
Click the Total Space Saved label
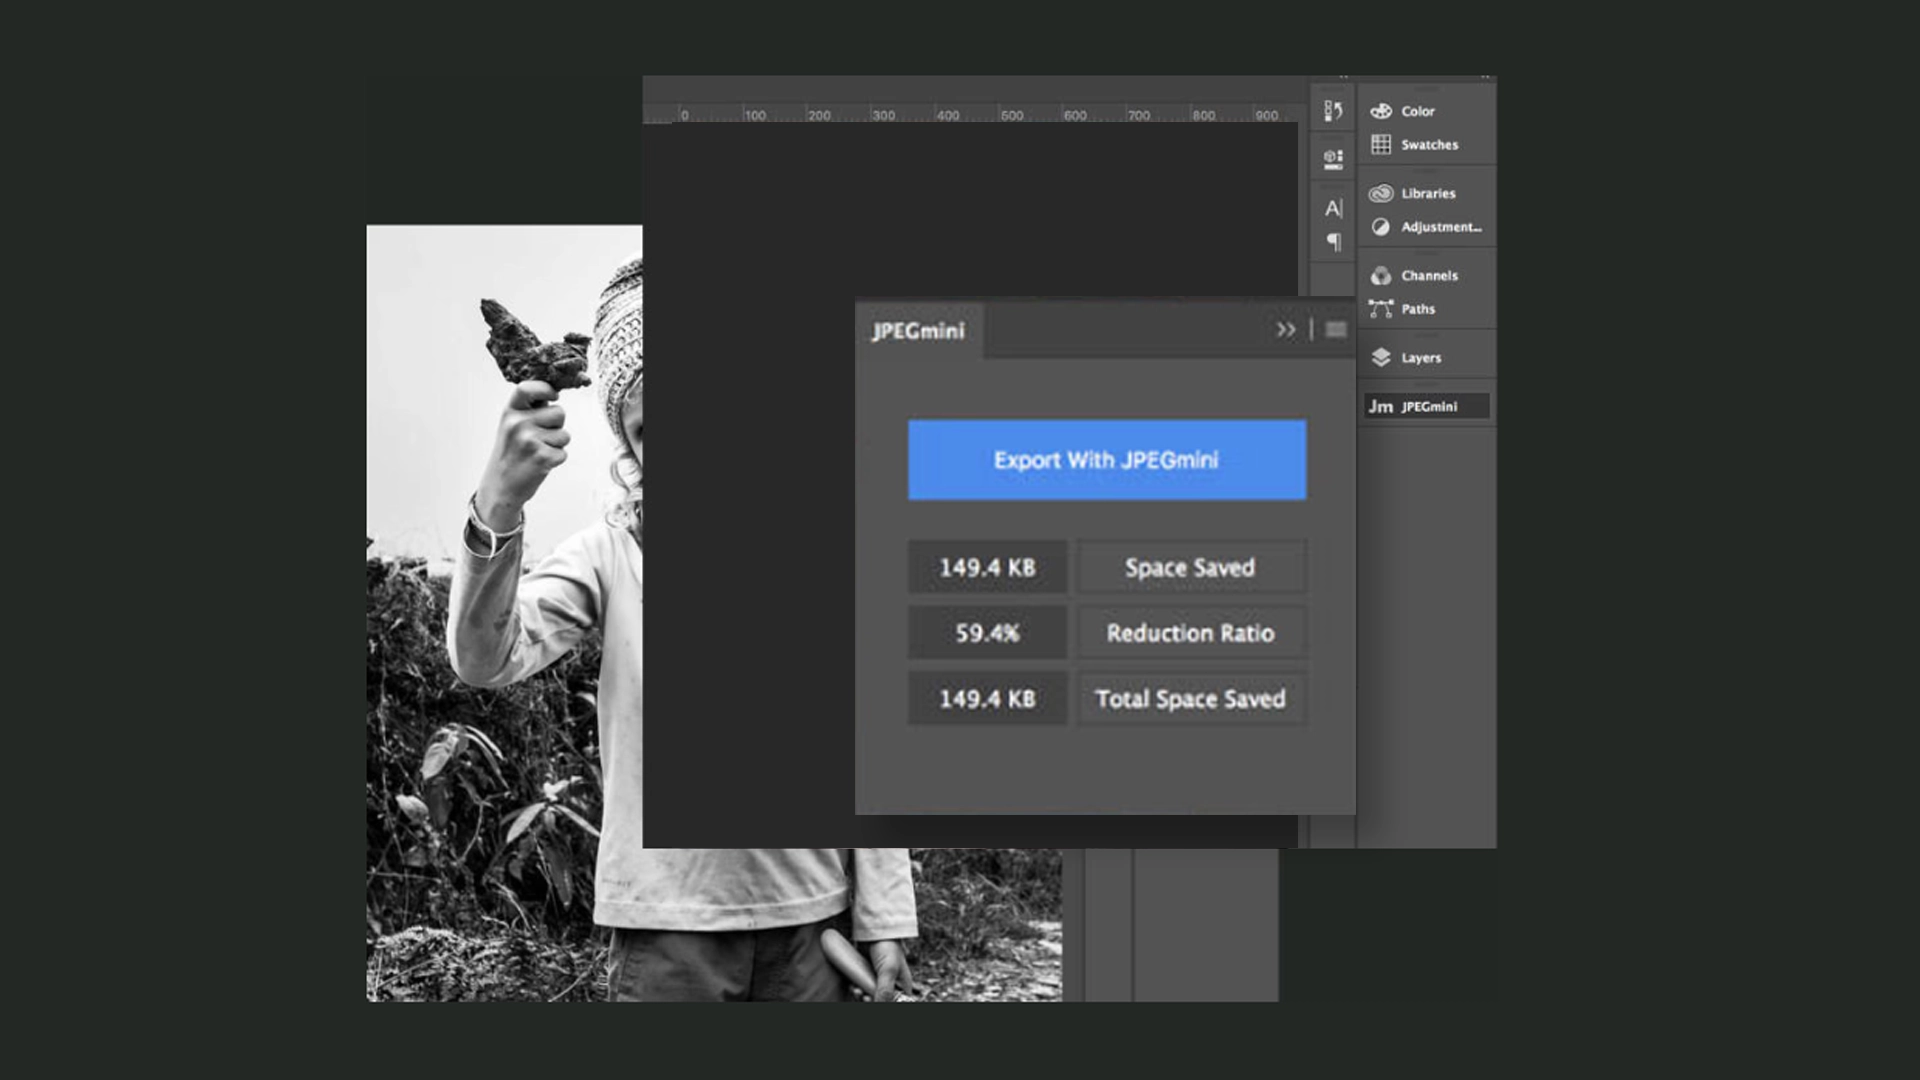[1190, 699]
